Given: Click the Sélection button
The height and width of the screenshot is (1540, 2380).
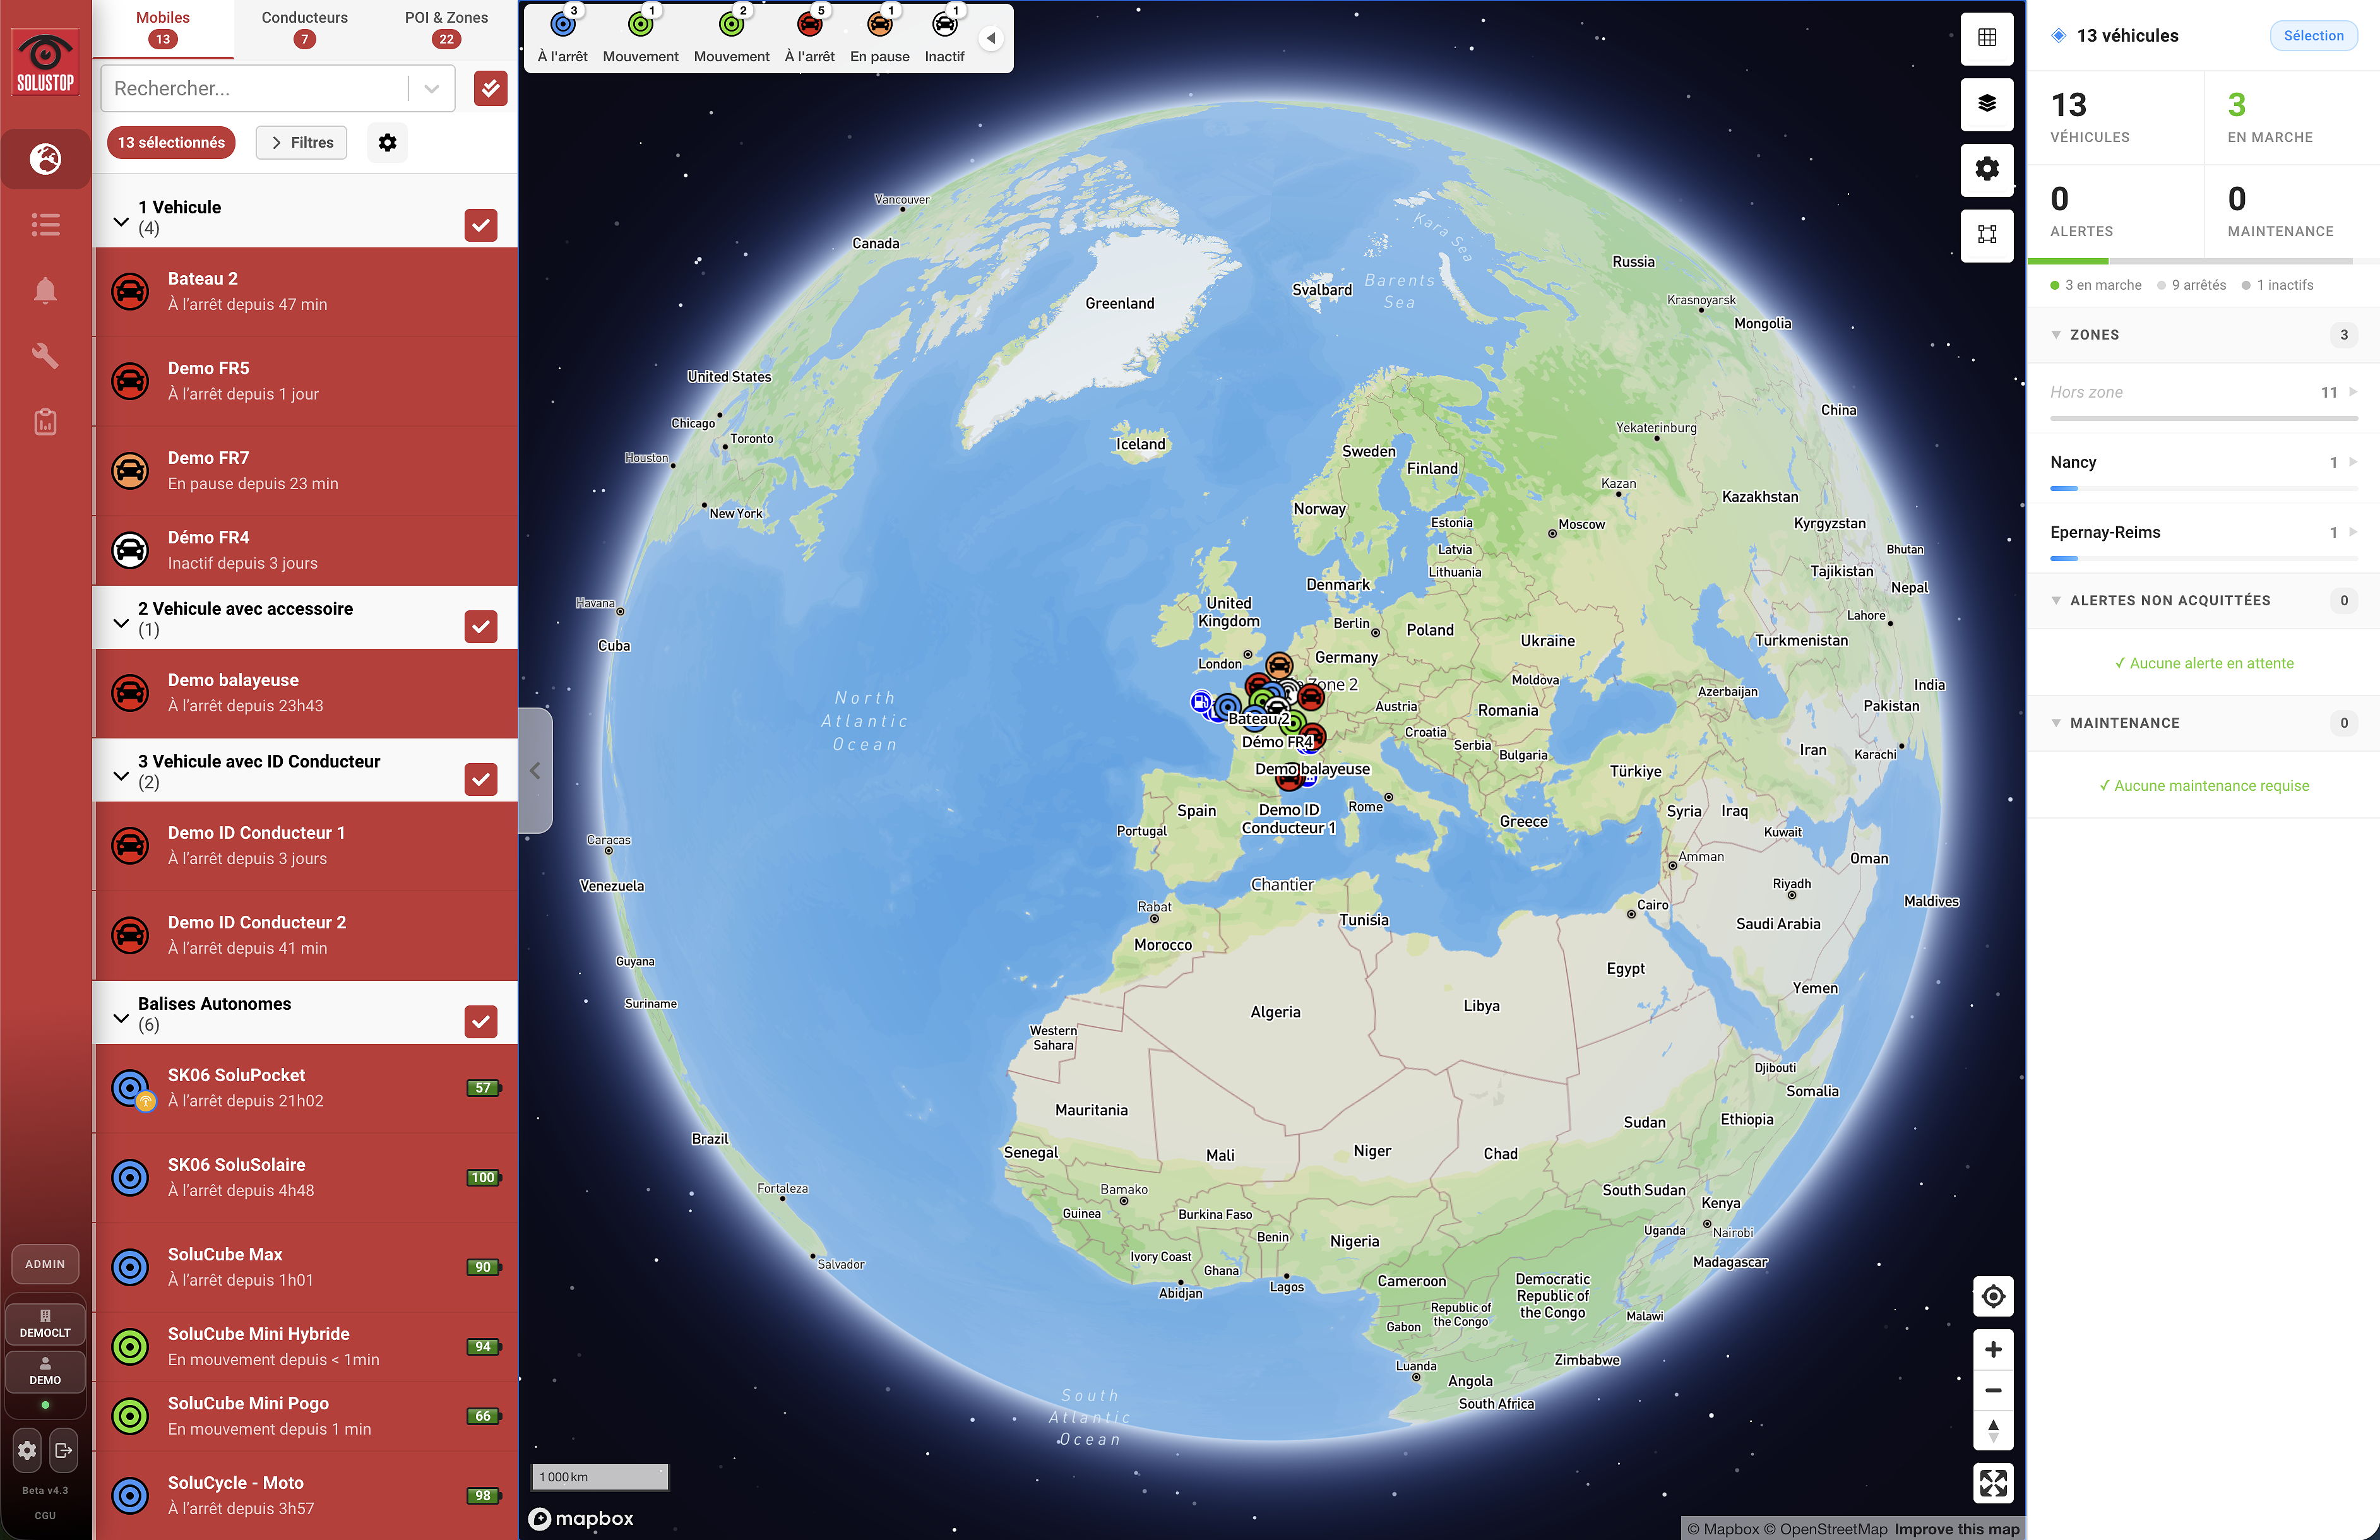Looking at the screenshot, I should click(x=2313, y=35).
